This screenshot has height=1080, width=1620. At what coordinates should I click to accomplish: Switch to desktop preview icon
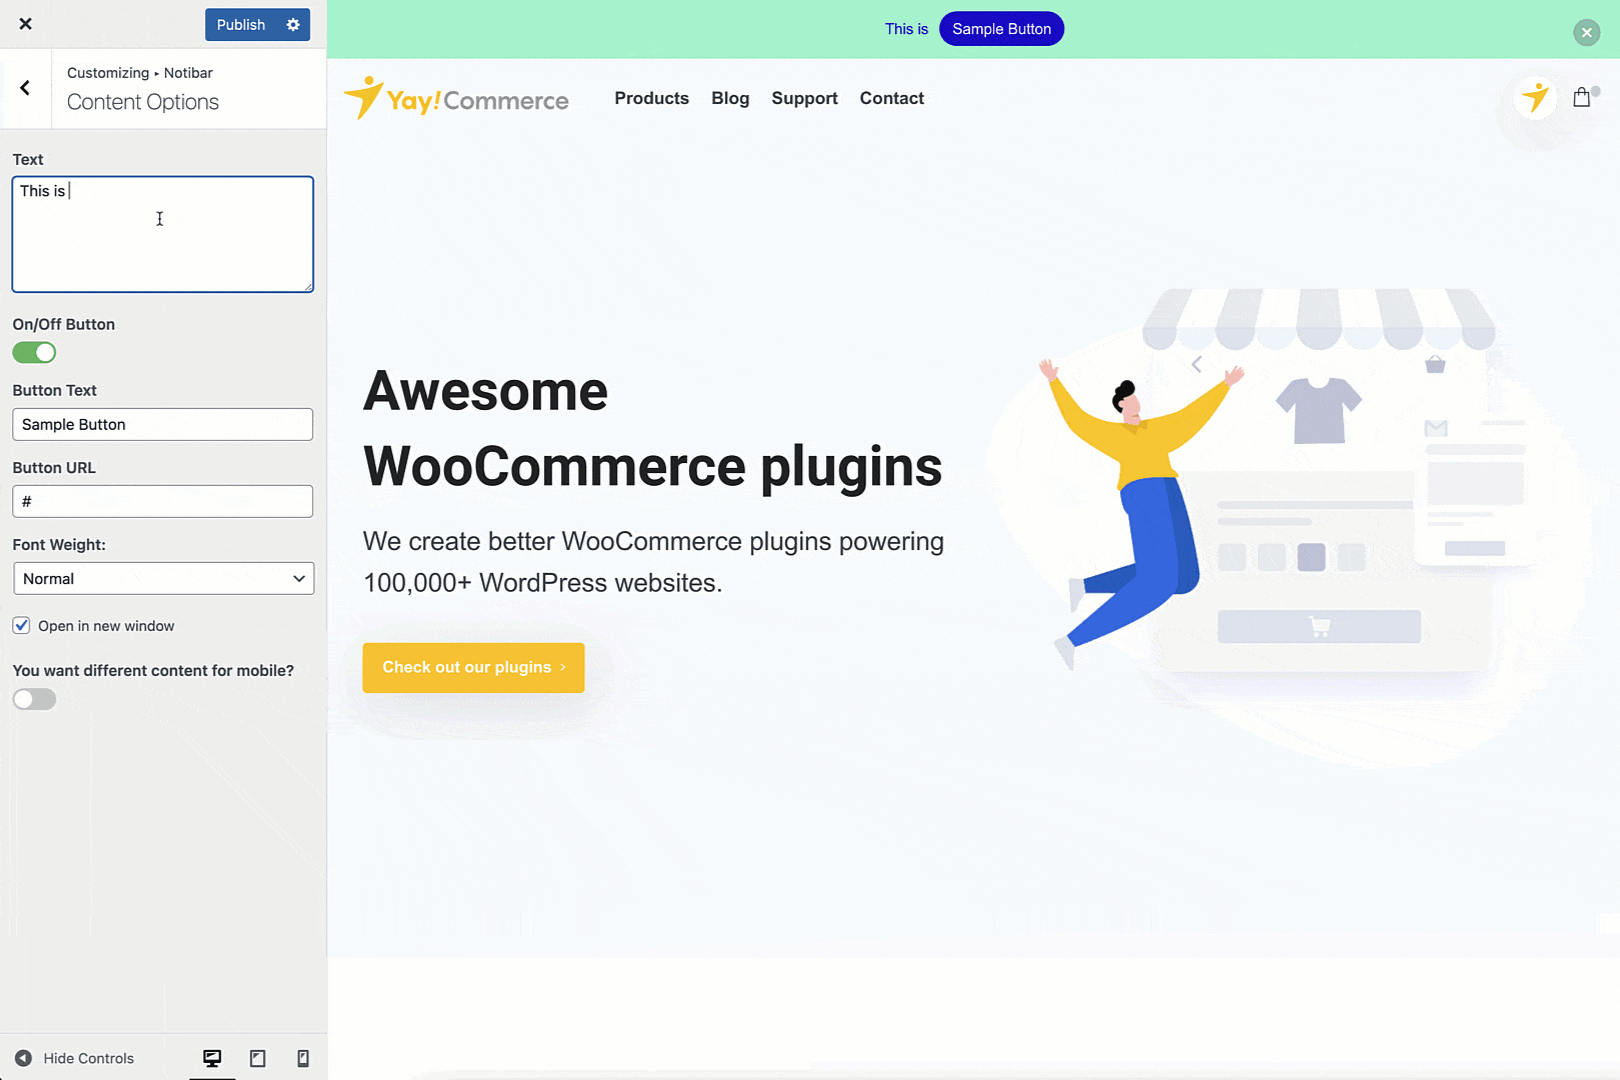[x=212, y=1058]
